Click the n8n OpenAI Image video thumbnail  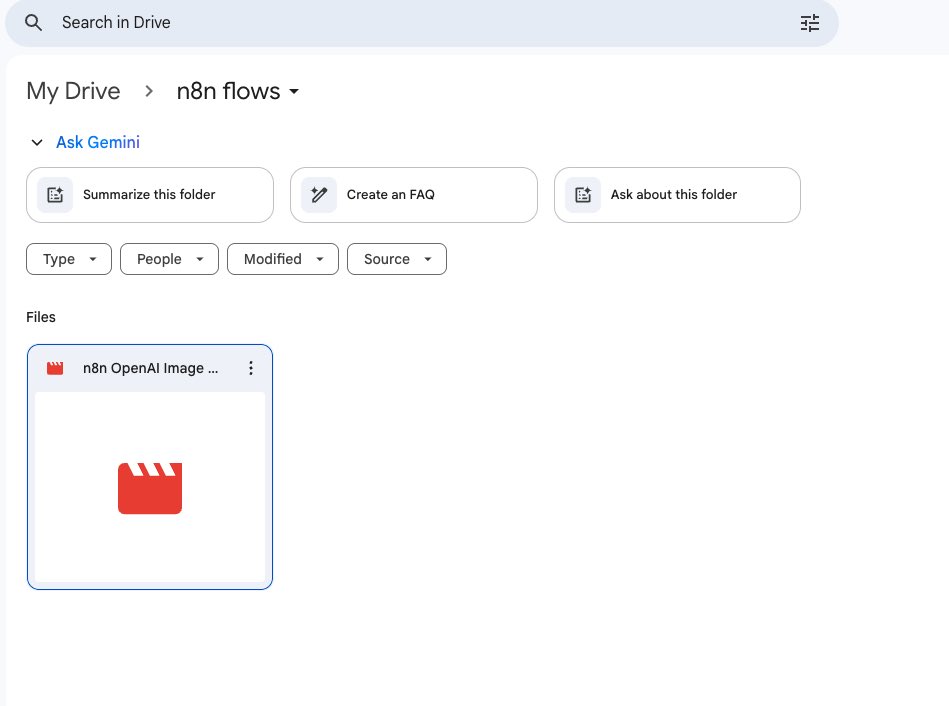click(x=150, y=487)
